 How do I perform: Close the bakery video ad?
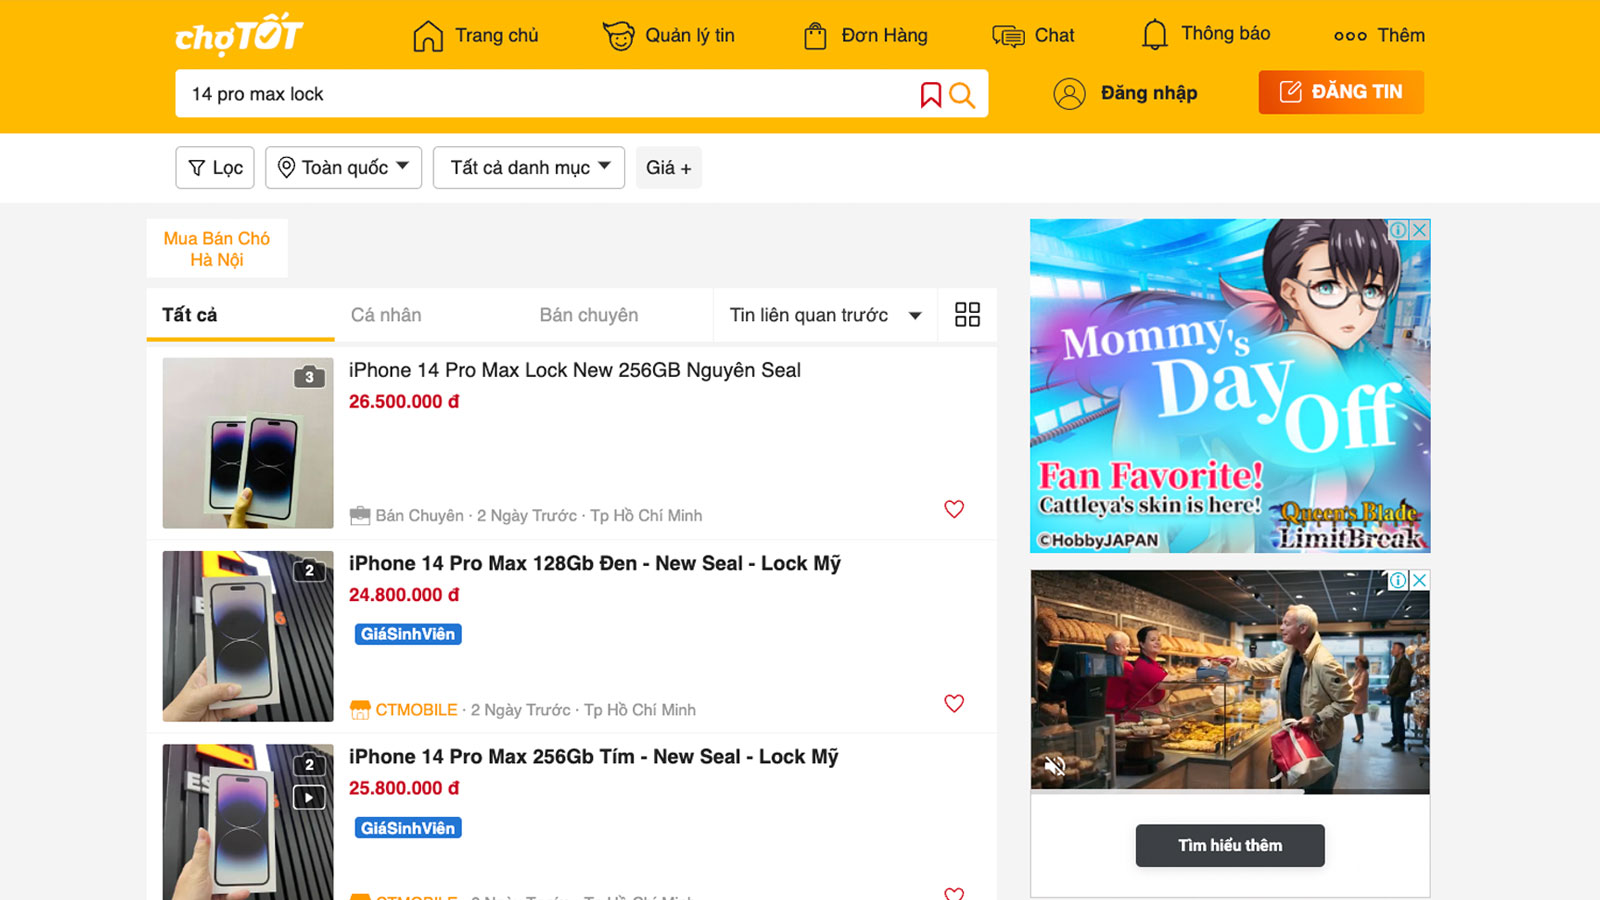click(1420, 580)
